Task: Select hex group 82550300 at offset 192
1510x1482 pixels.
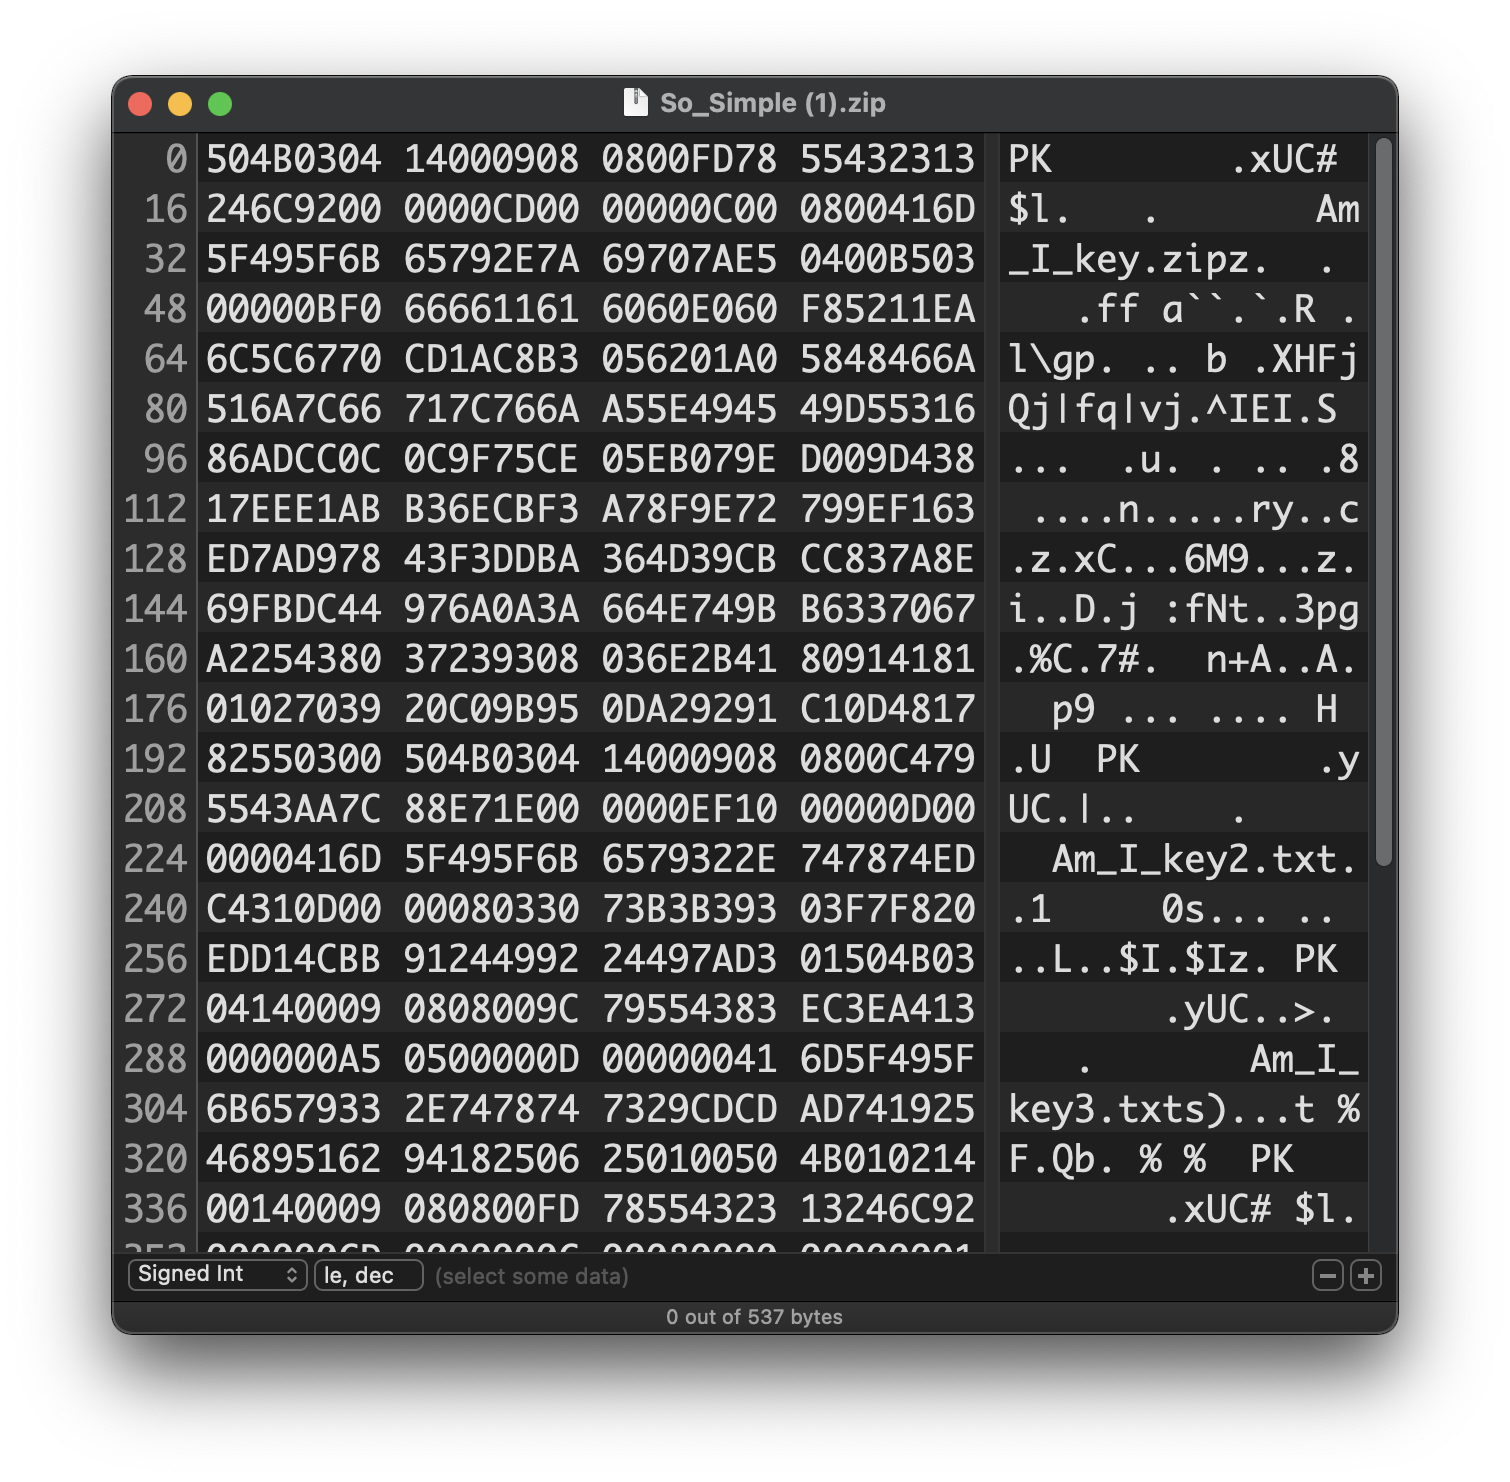Action: (x=293, y=759)
